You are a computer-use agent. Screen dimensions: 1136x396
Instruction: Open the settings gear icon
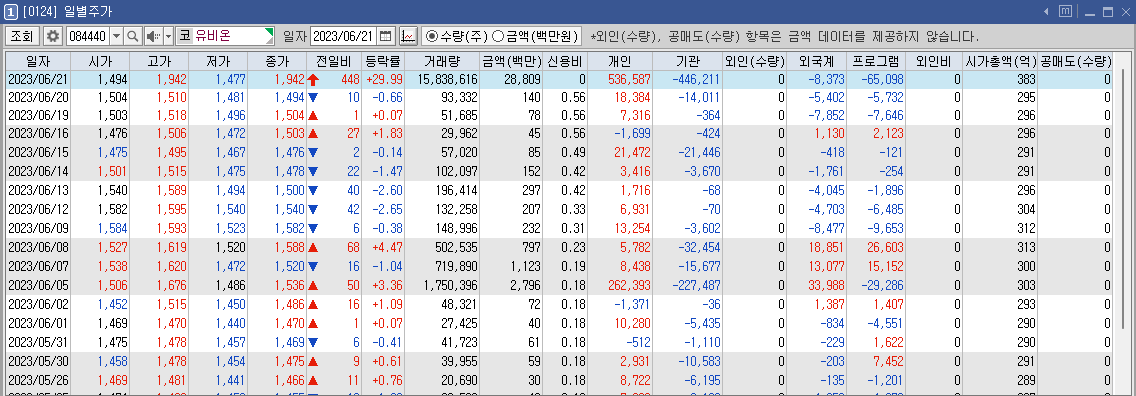53,35
